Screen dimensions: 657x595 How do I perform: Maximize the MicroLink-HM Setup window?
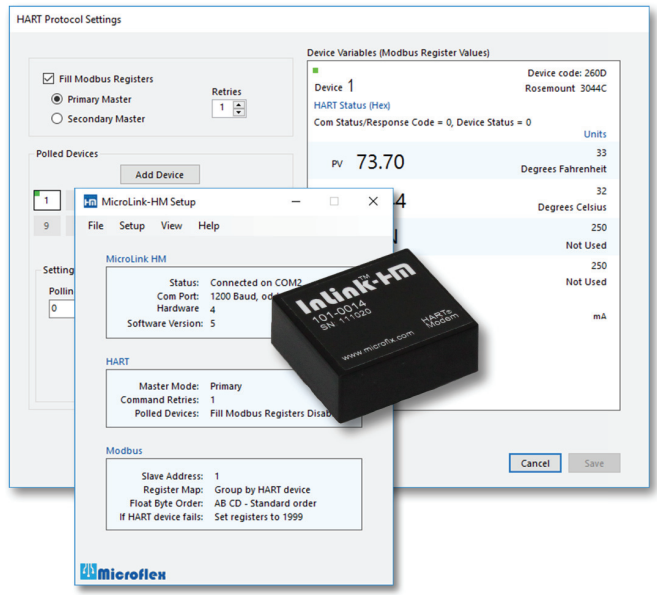point(334,202)
